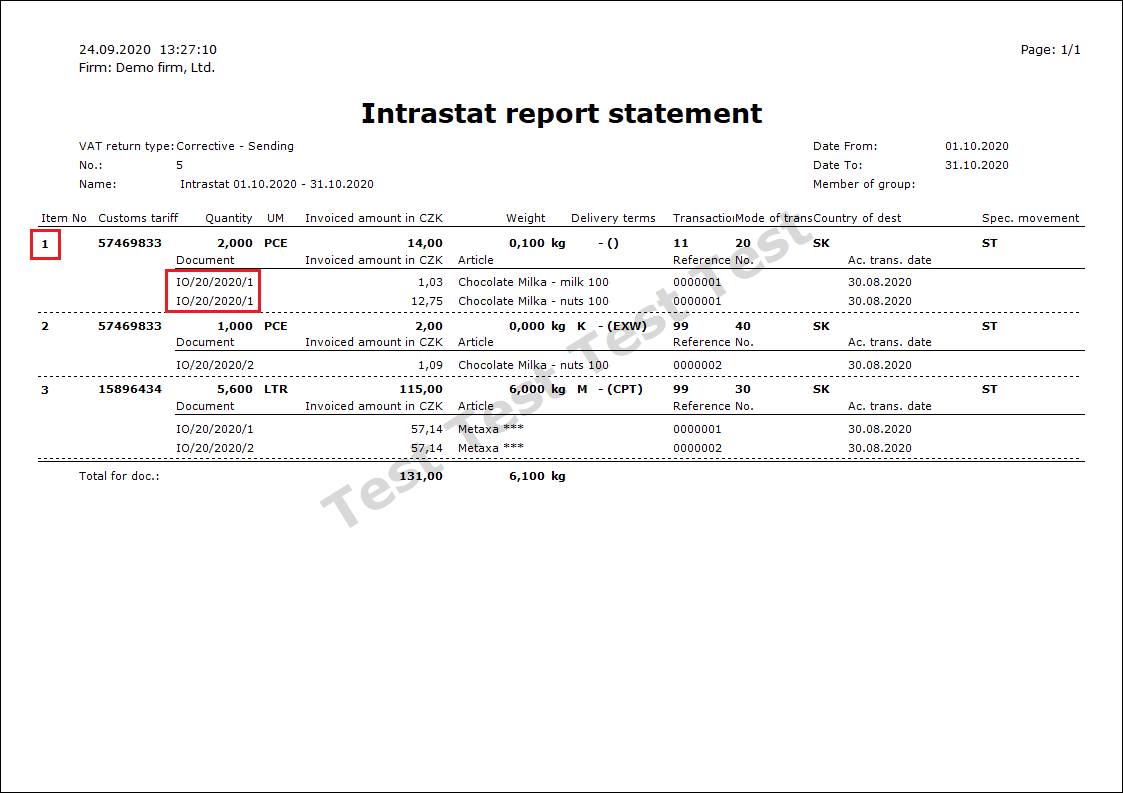This screenshot has width=1123, height=793.
Task: Click 'Firm: Demo firm, Ltd.' header line
Action: click(147, 68)
